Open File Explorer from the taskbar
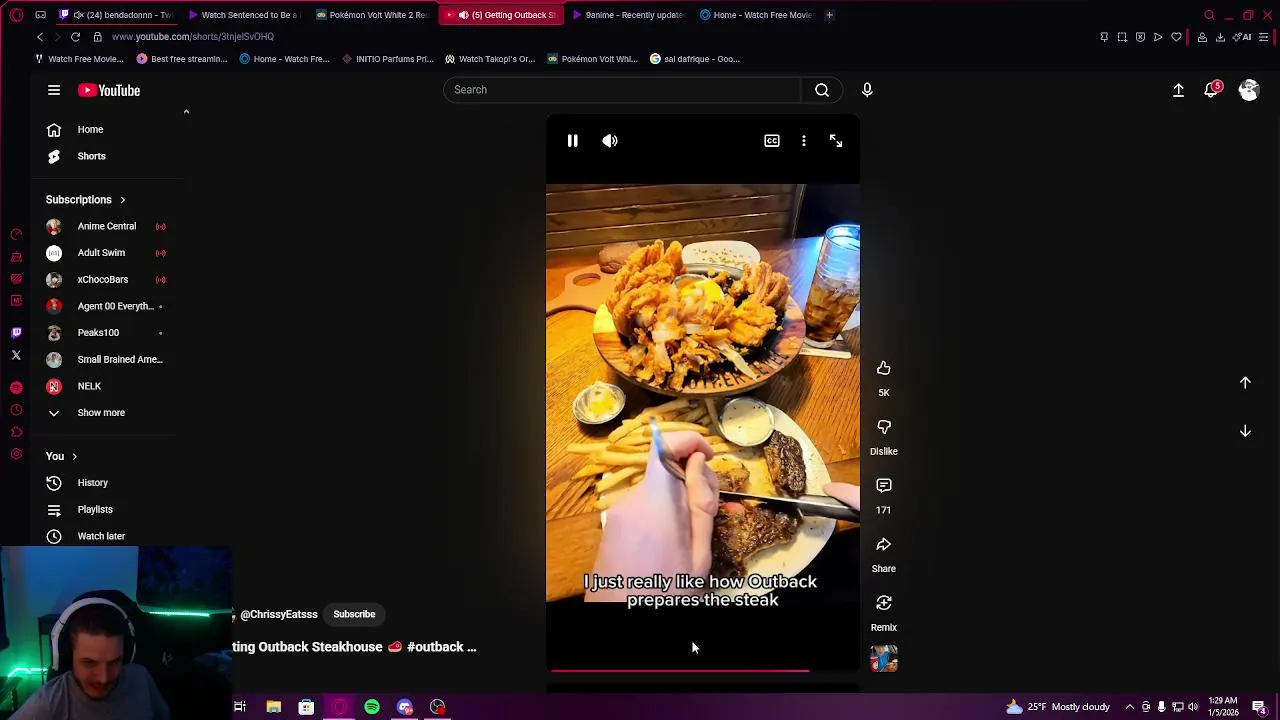This screenshot has width=1280, height=720. (273, 707)
